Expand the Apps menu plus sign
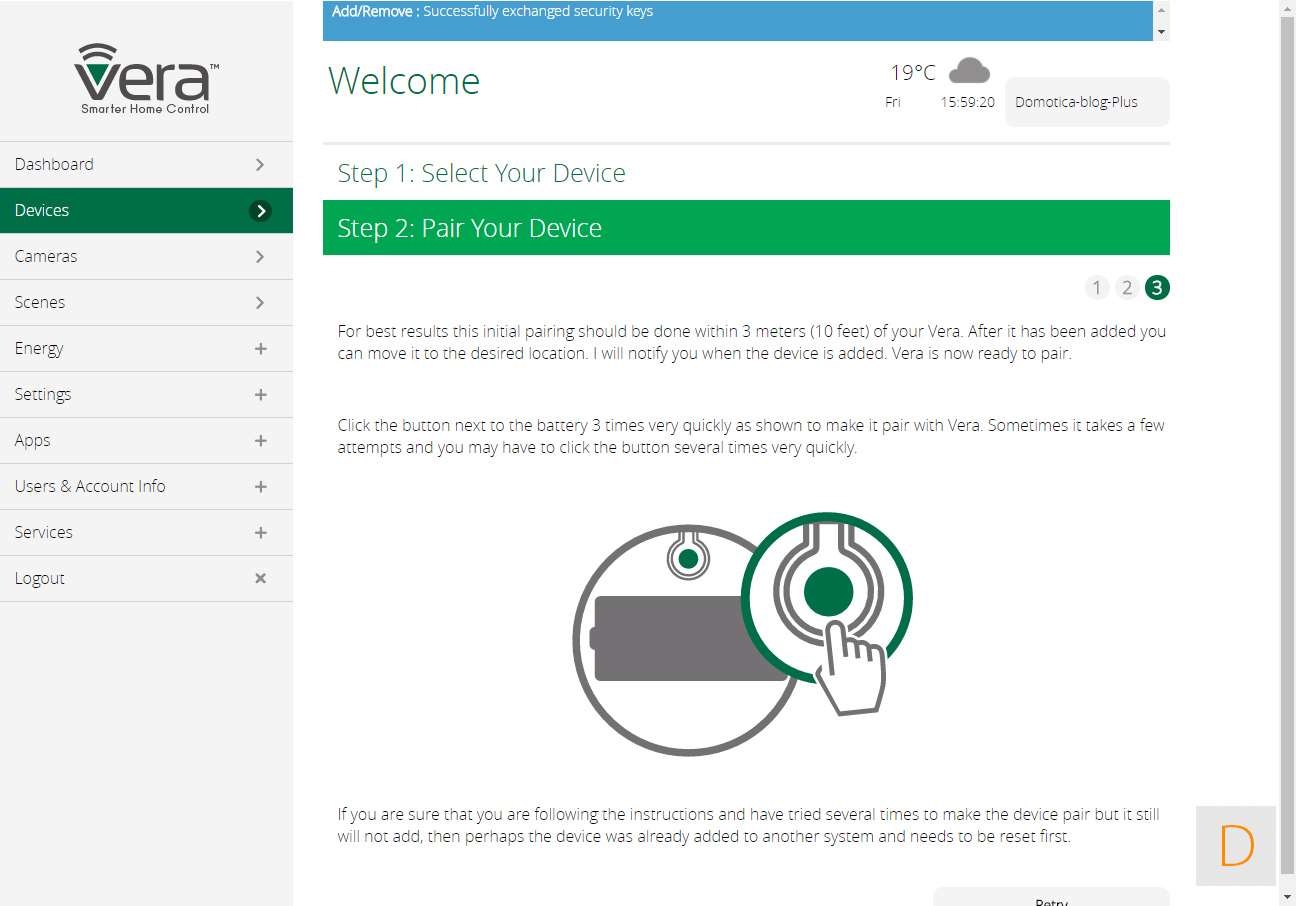 point(260,440)
